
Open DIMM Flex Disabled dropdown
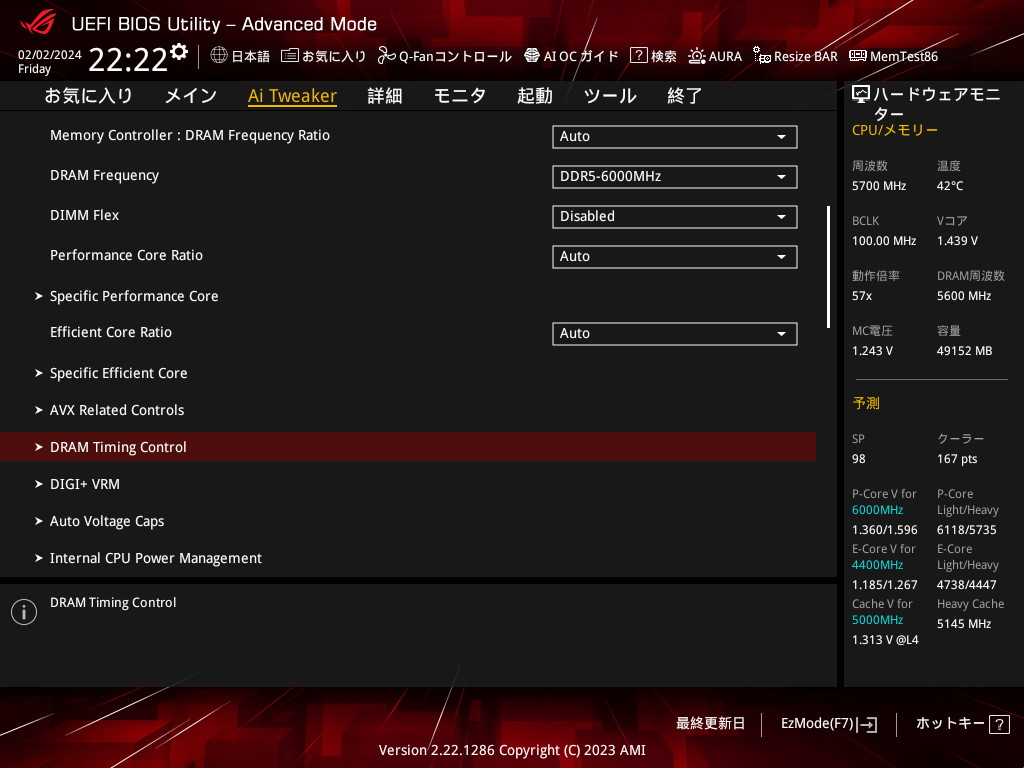point(675,217)
